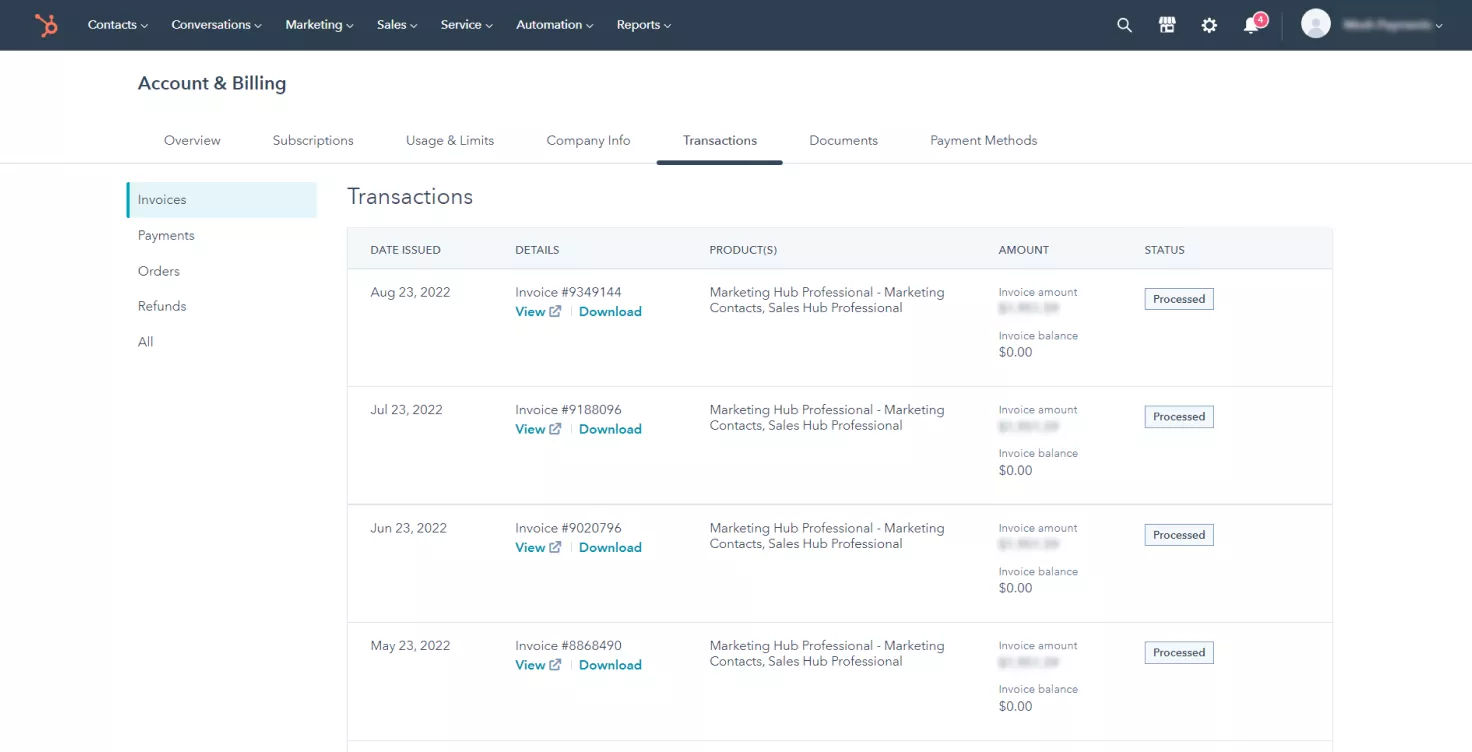This screenshot has width=1472, height=752.
Task: Click external-link icon for Invoice #9349144
Action: point(555,312)
